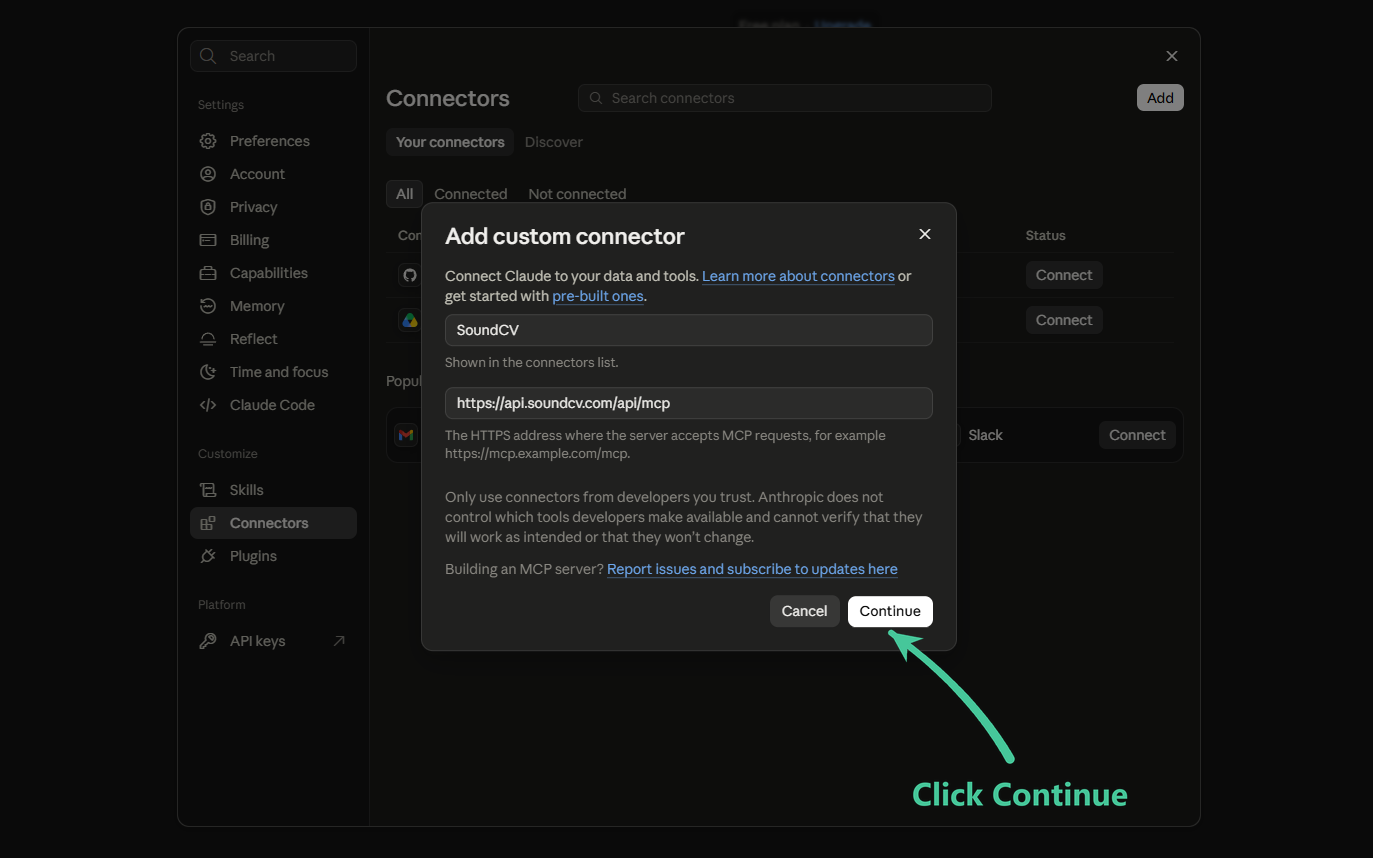Click the Search connectors magnifier icon

coord(596,98)
